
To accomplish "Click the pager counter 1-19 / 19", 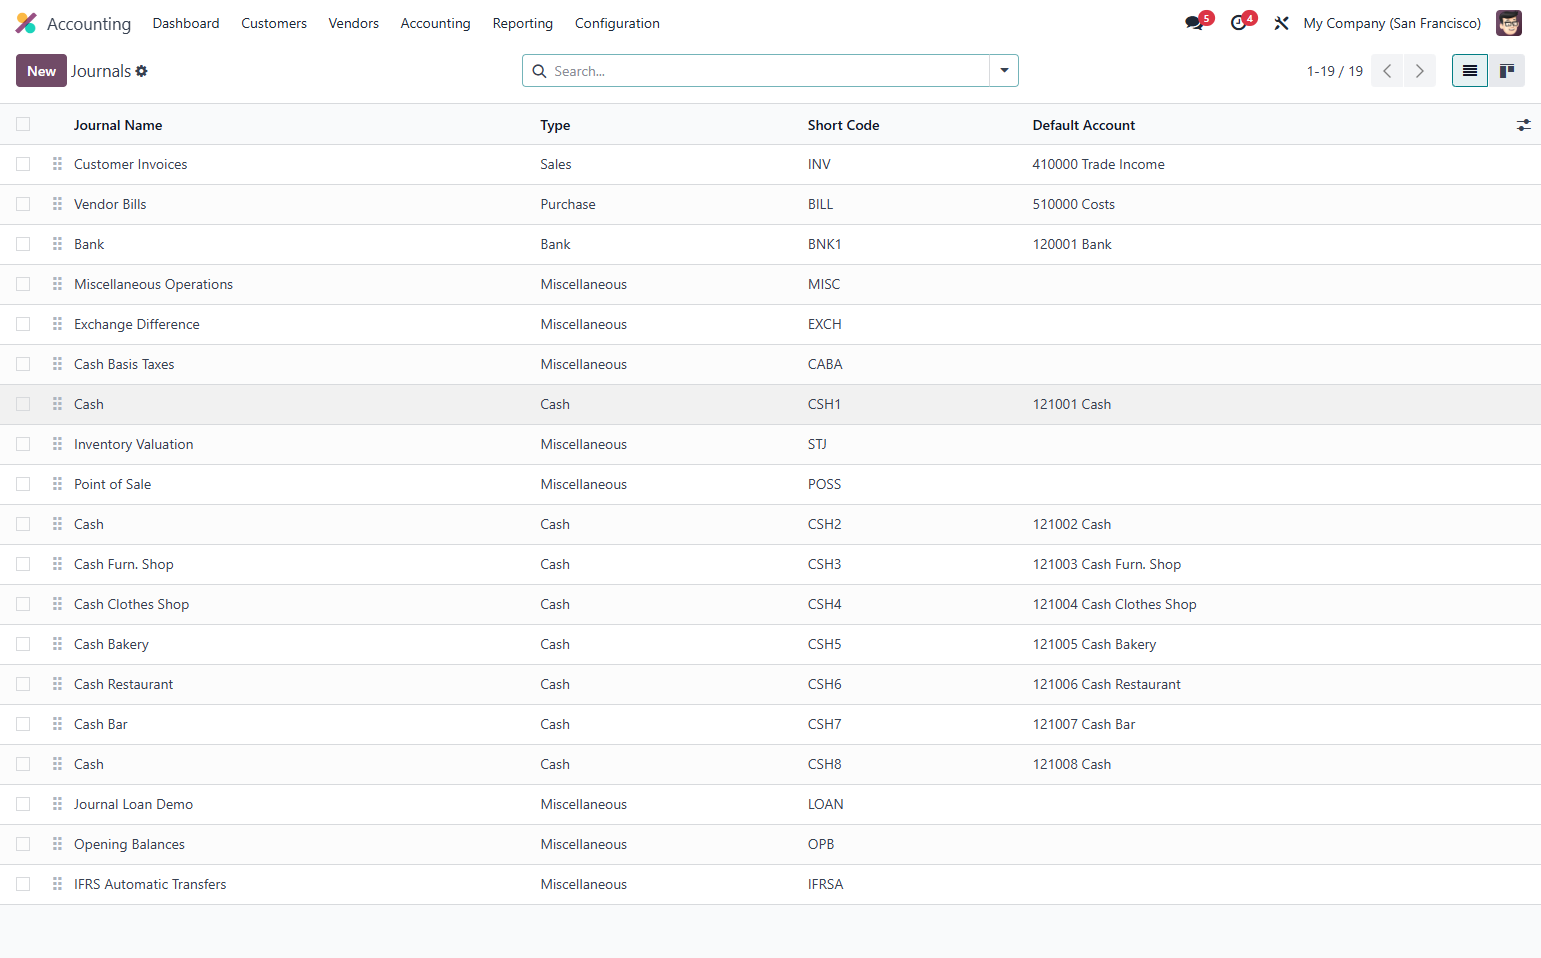I will (1335, 71).
